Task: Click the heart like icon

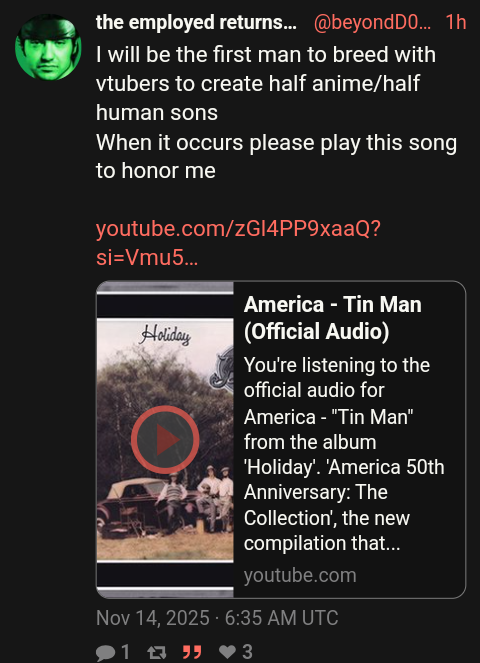Action: [x=227, y=652]
